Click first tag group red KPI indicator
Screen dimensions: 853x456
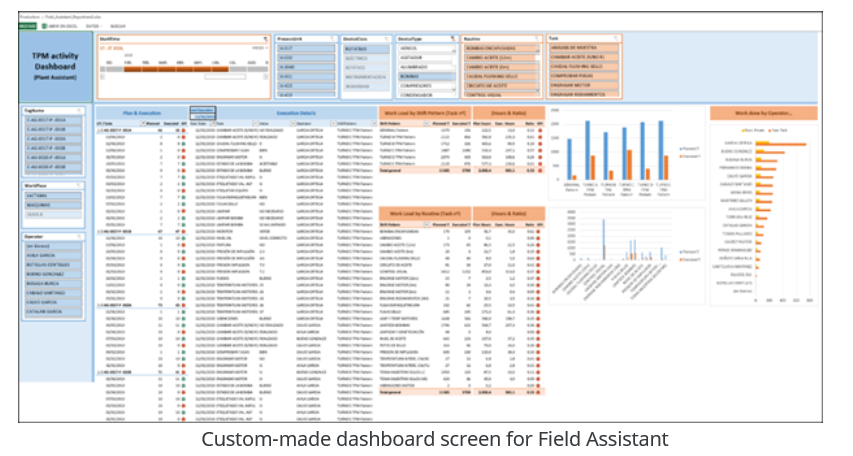point(183,131)
